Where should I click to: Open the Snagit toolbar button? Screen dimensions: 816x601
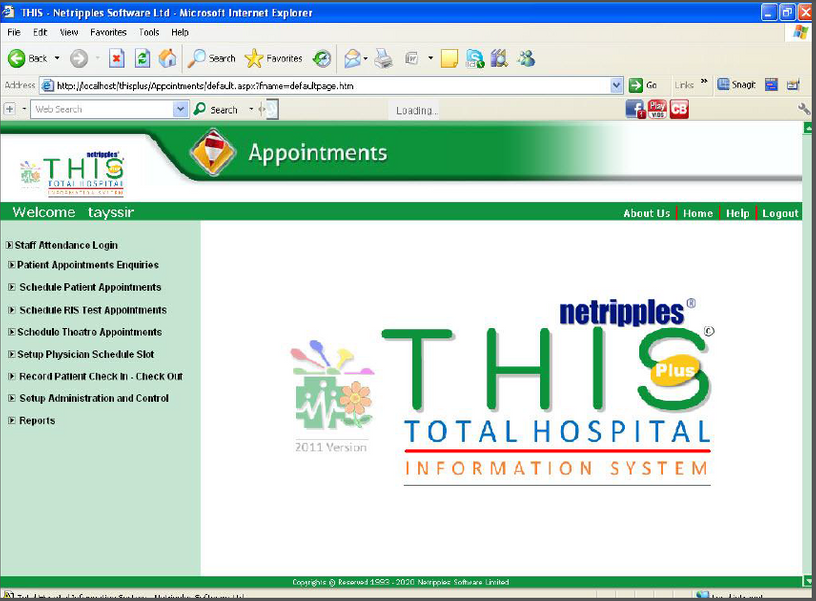tap(736, 85)
